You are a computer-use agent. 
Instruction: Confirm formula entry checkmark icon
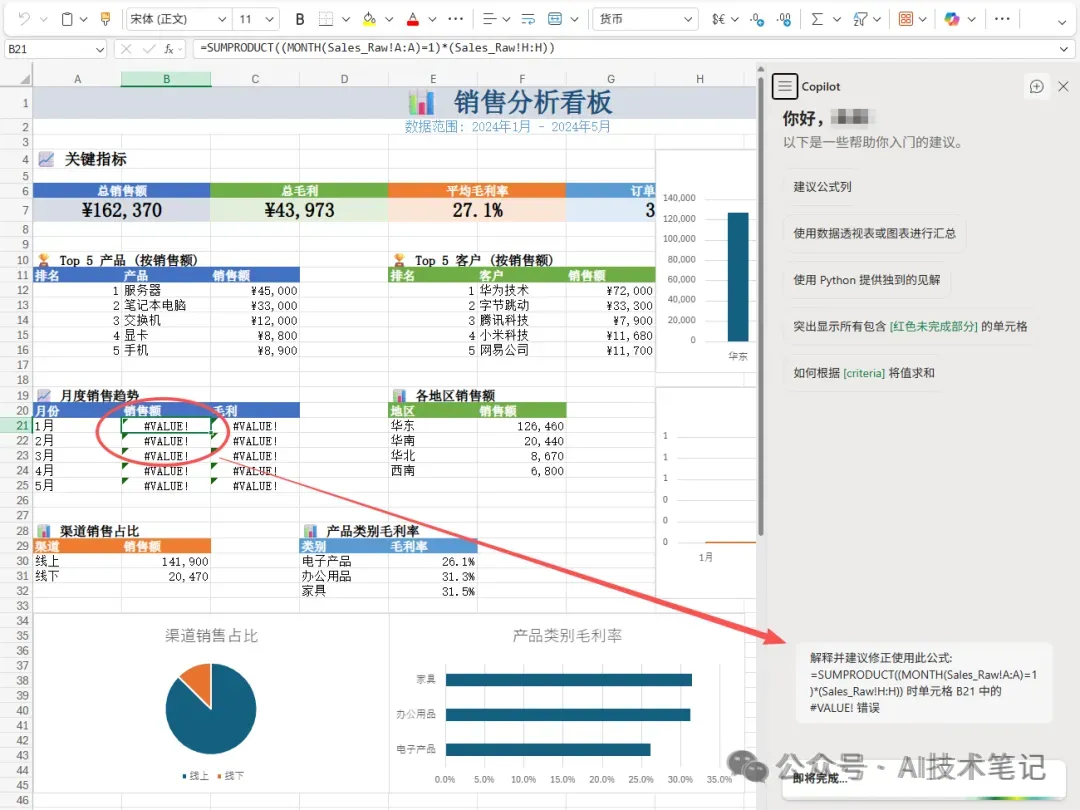click(149, 49)
